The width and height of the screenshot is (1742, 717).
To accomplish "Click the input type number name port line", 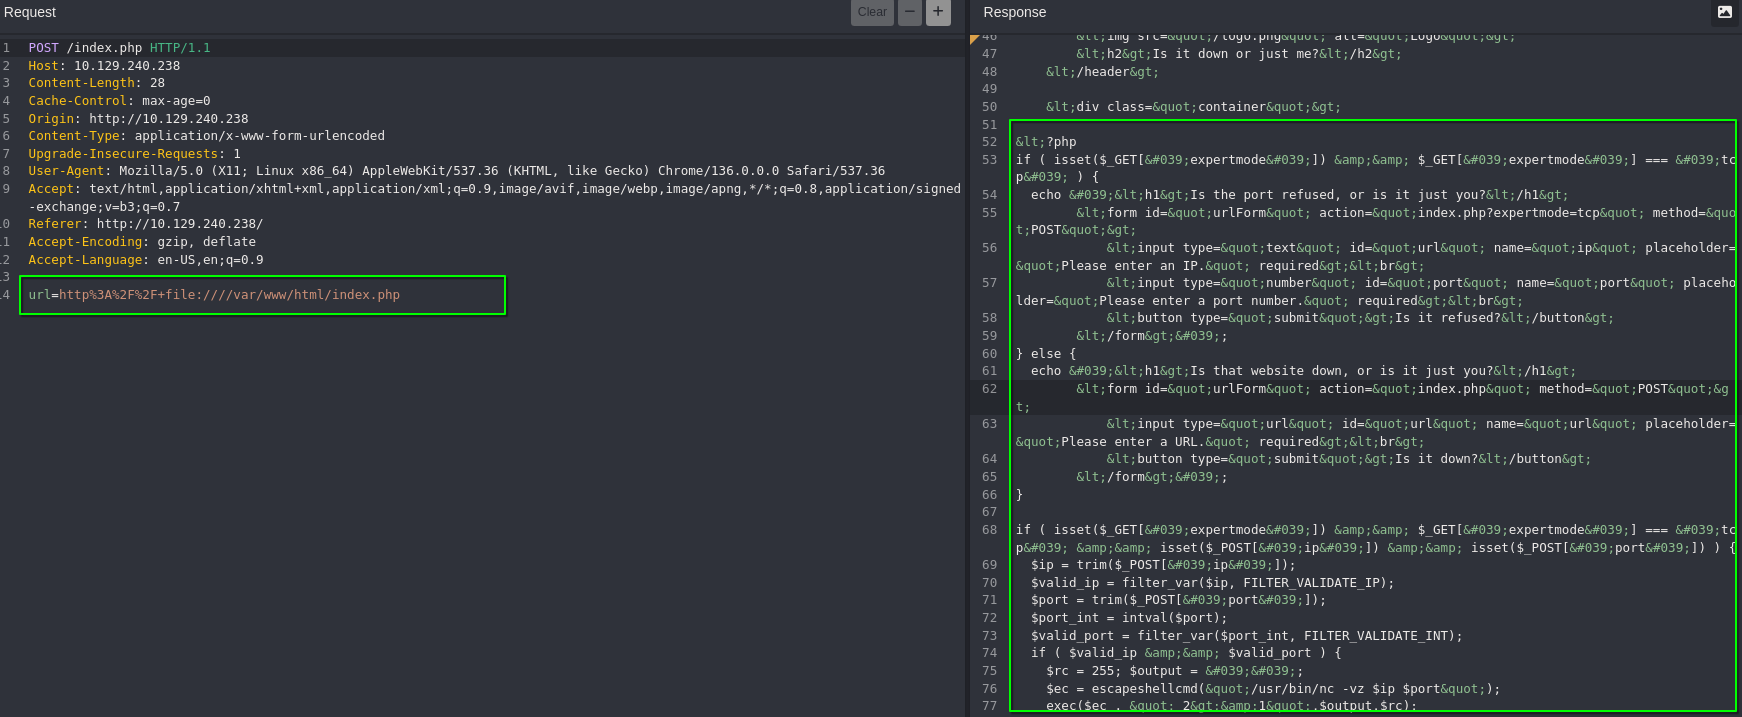I will (1376, 292).
